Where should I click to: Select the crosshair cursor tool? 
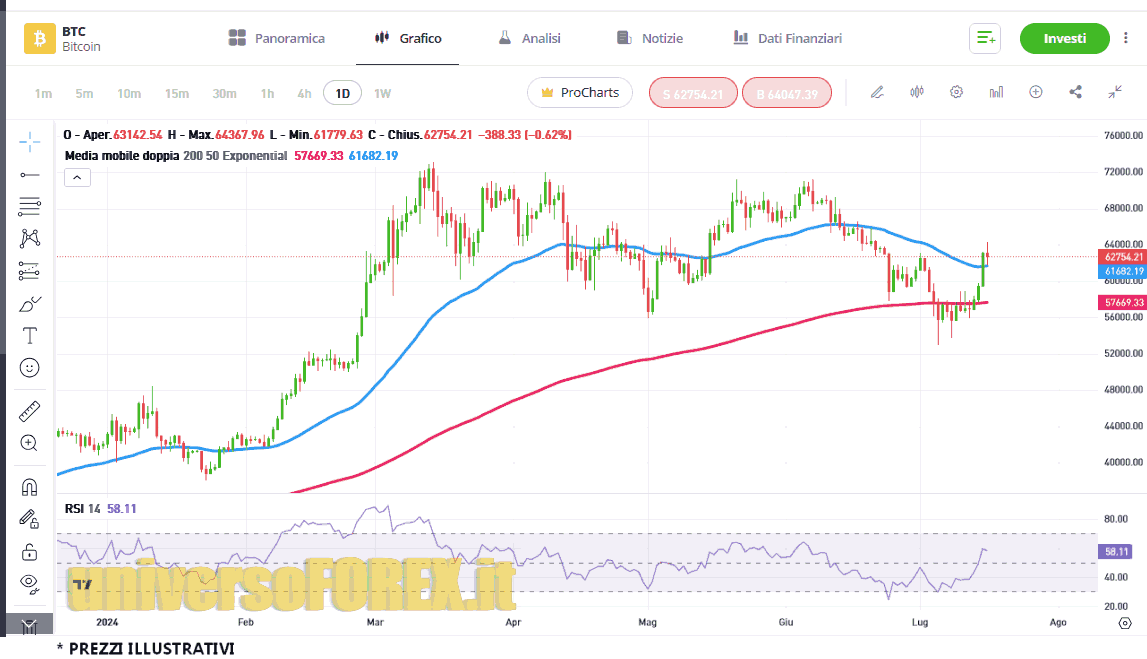click(x=29, y=142)
